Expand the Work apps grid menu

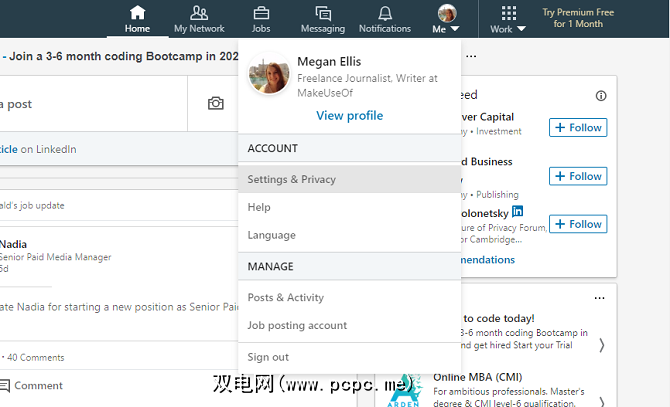click(508, 19)
